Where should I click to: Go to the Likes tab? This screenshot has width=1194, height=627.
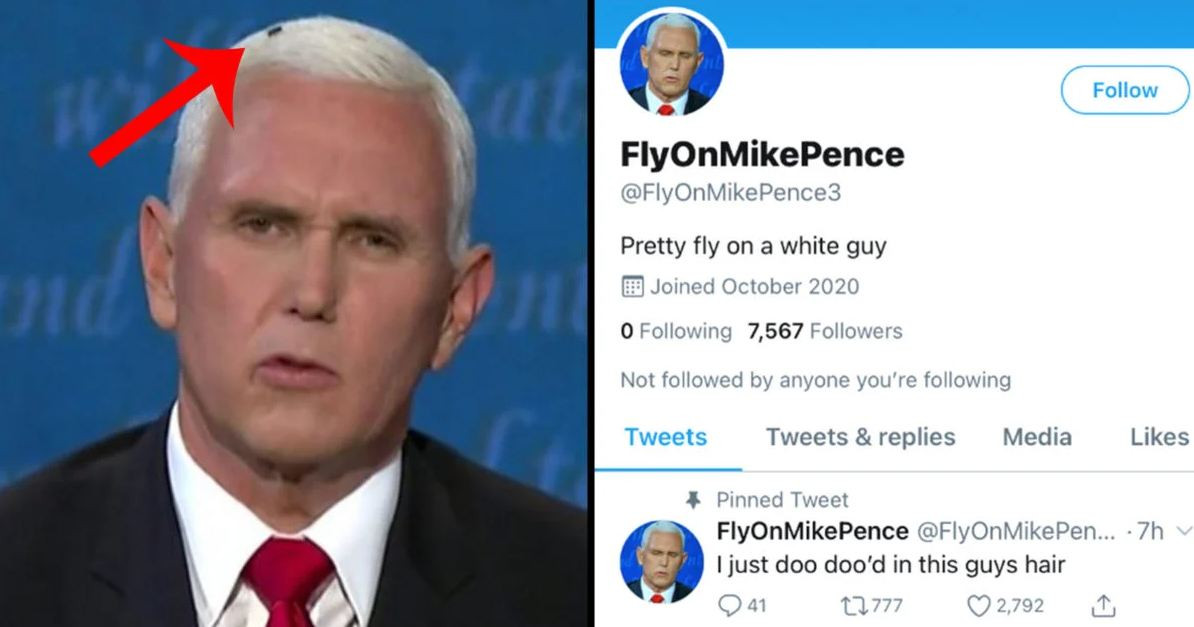1159,437
